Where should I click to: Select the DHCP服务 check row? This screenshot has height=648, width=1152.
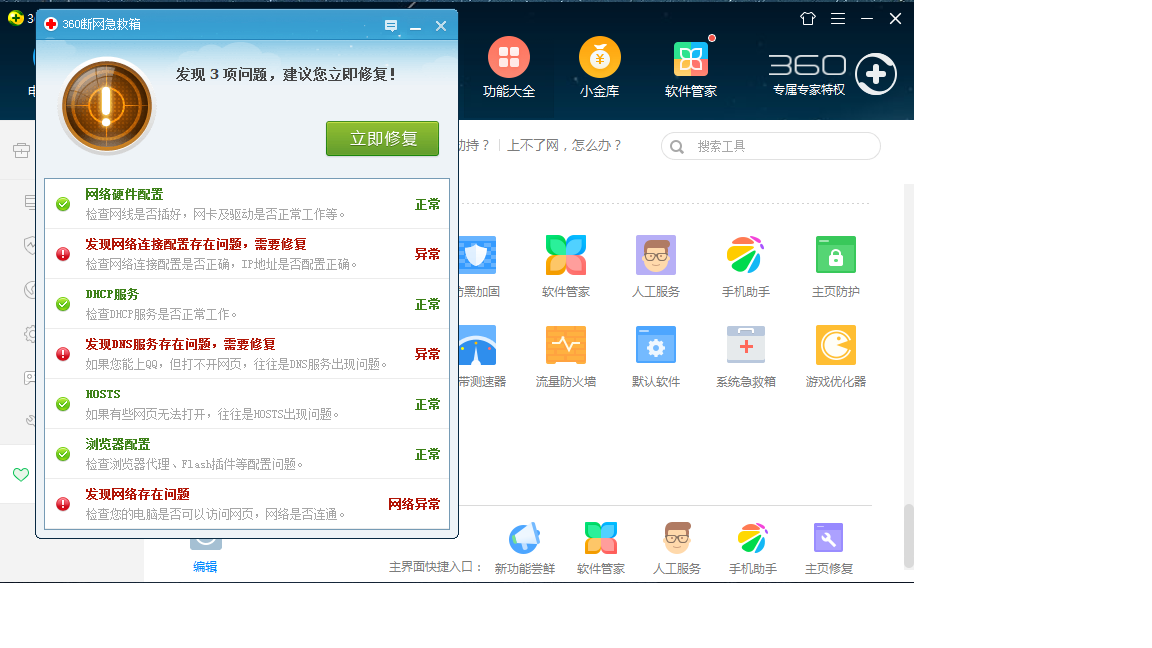tap(247, 303)
